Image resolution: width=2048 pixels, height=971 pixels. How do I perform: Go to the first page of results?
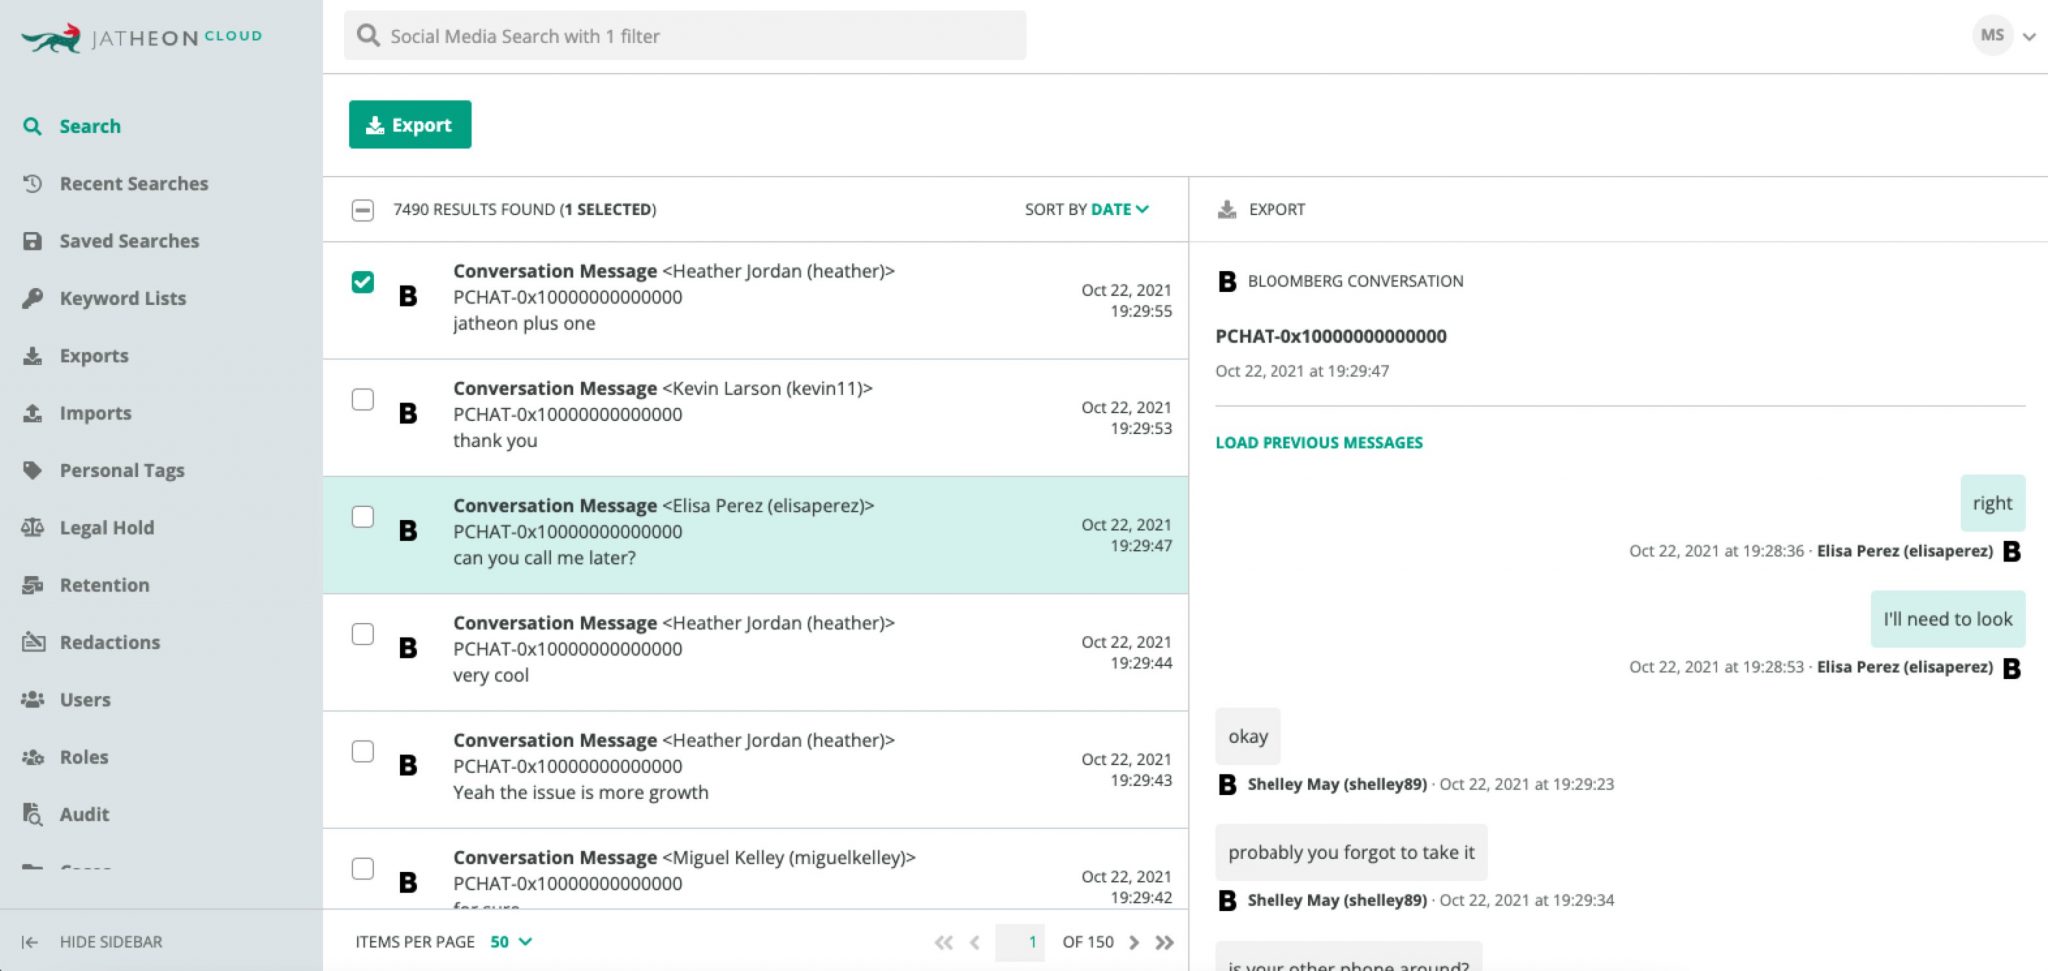(x=943, y=942)
